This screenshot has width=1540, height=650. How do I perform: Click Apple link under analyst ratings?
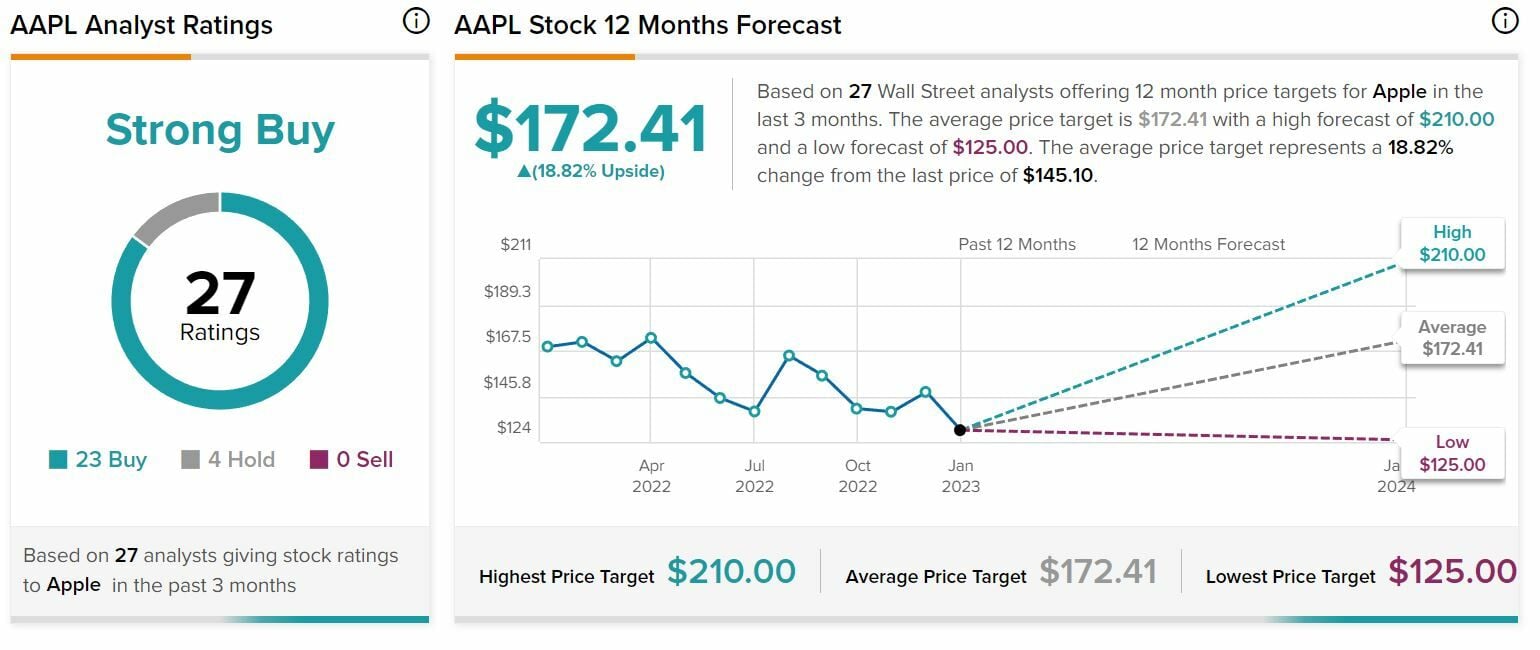pos(74,585)
